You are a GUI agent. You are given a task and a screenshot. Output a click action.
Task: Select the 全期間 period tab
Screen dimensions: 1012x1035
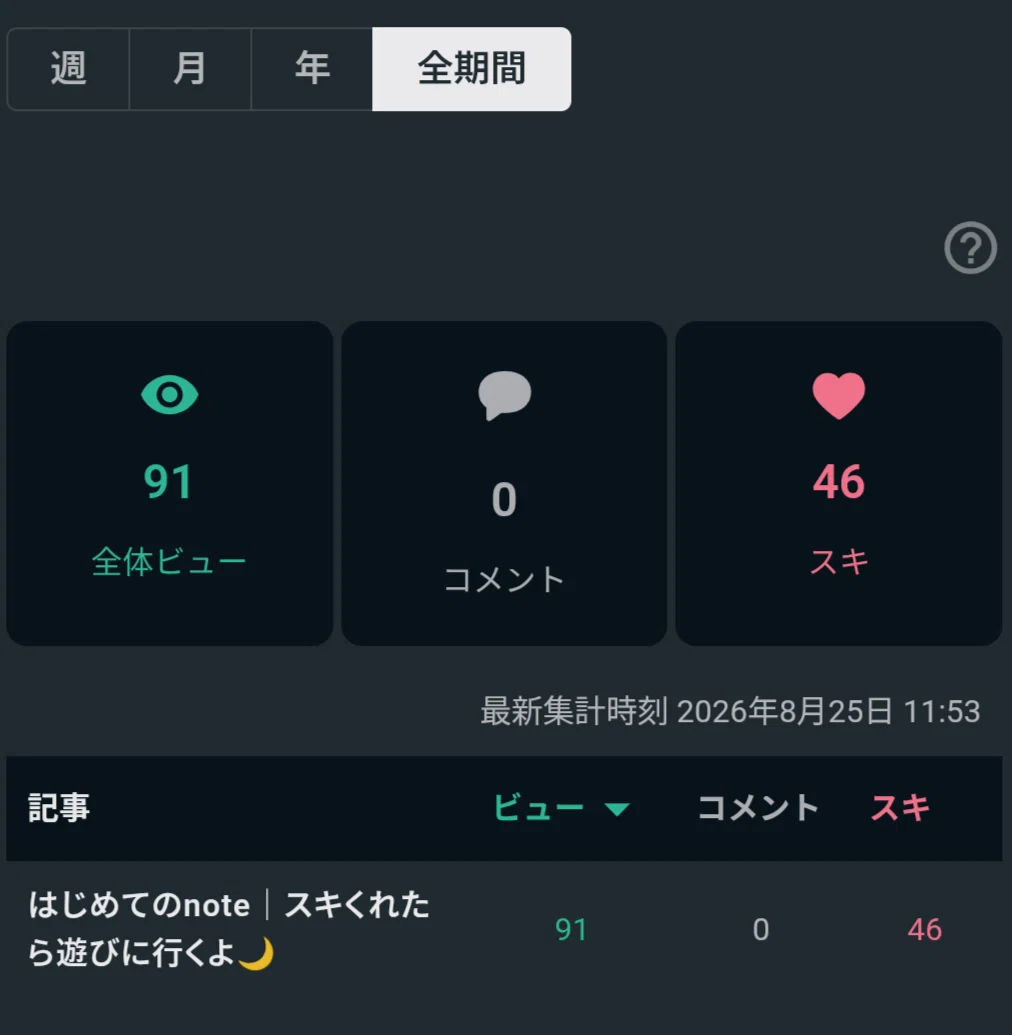click(471, 69)
